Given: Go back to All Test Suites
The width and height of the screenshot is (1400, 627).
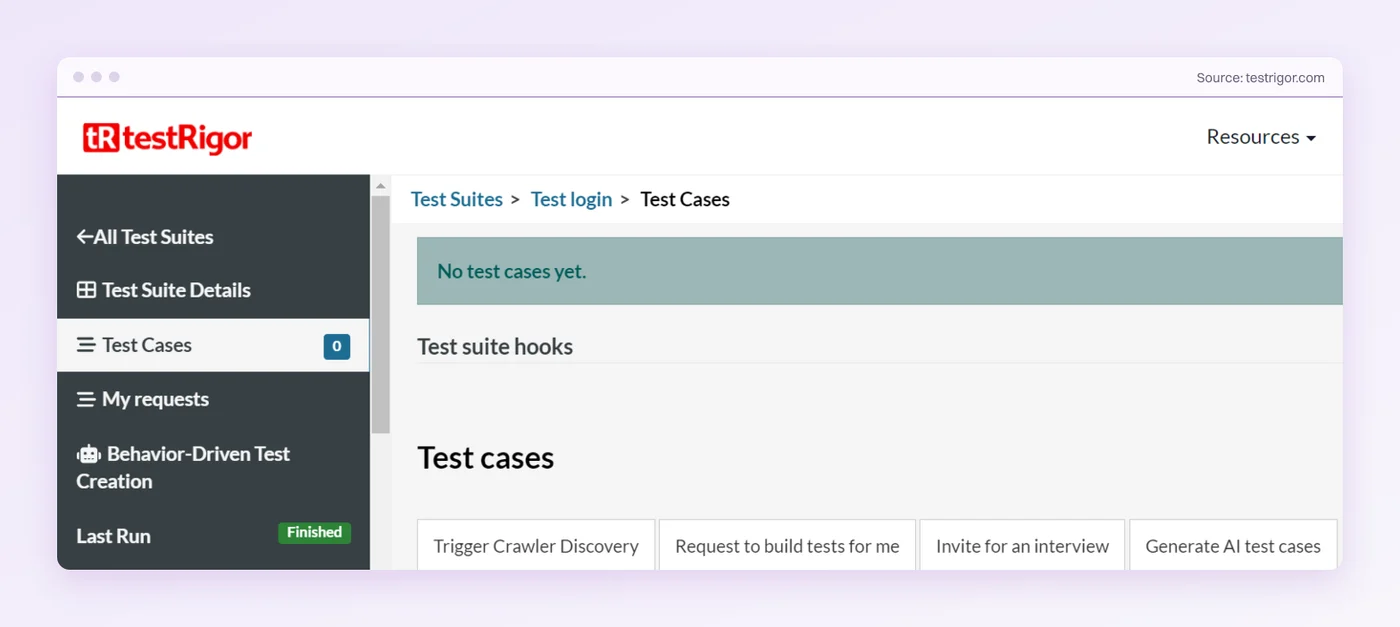Looking at the screenshot, I should (145, 237).
